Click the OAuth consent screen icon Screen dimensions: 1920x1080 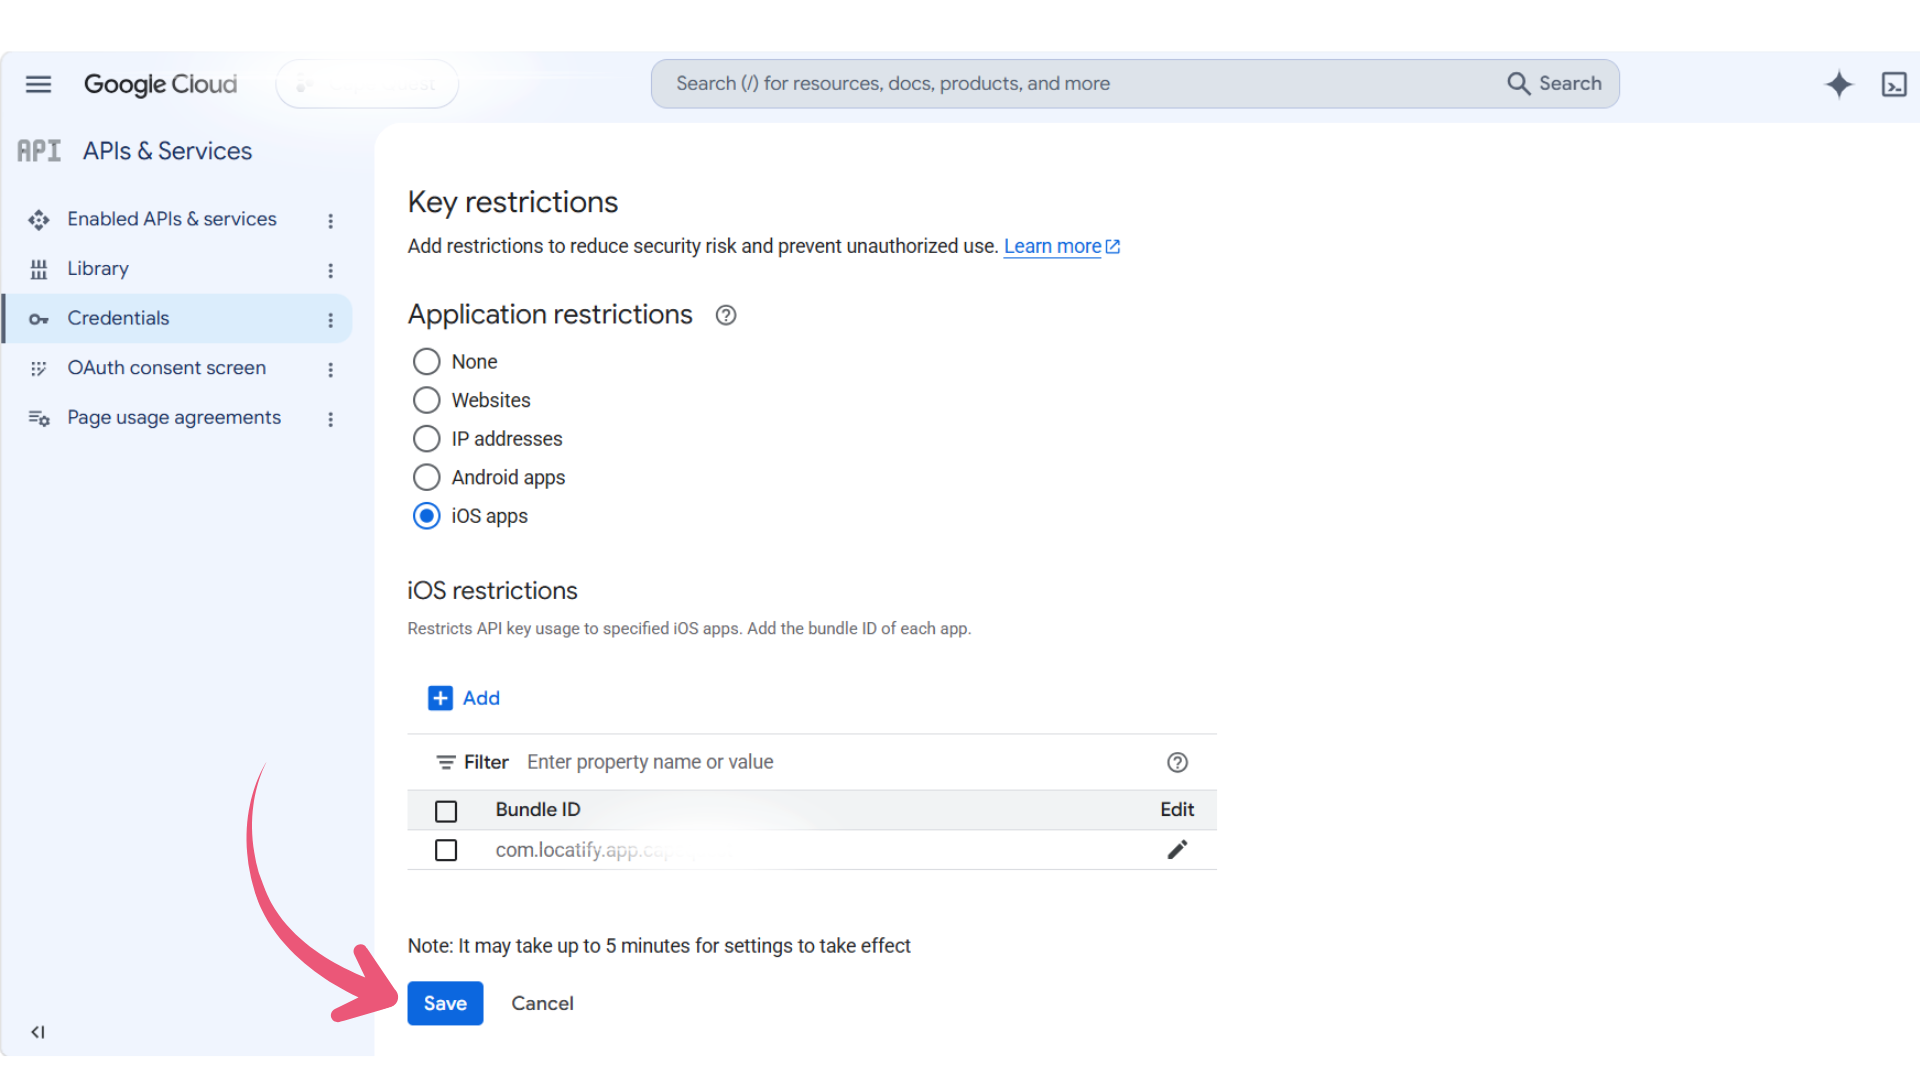(x=39, y=369)
